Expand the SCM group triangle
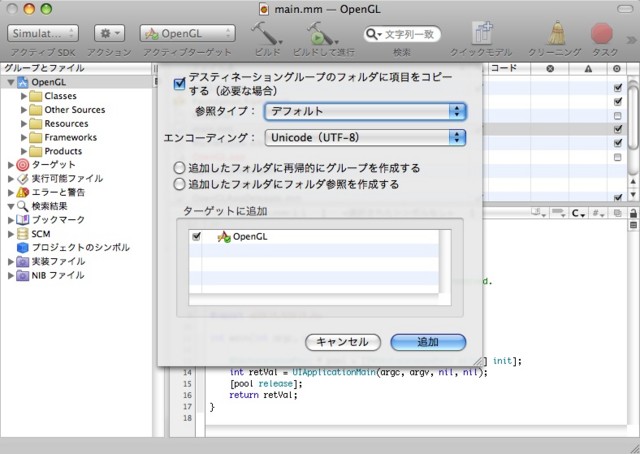Image resolution: width=640 pixels, height=454 pixels. [x=11, y=234]
